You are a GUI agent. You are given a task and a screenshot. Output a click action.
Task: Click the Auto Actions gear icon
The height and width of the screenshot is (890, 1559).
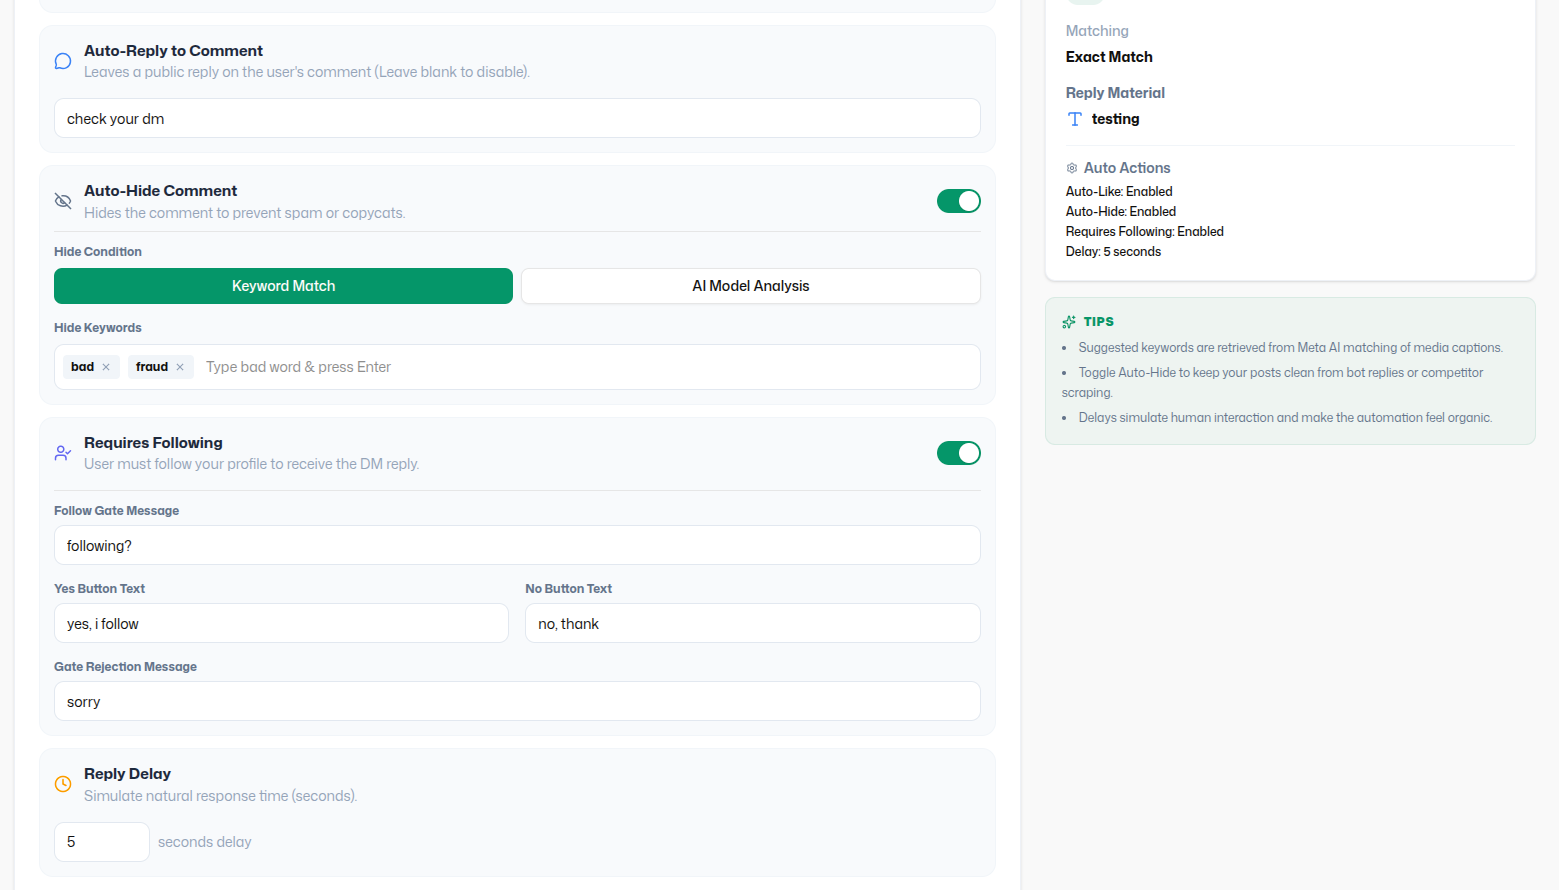coord(1072,168)
